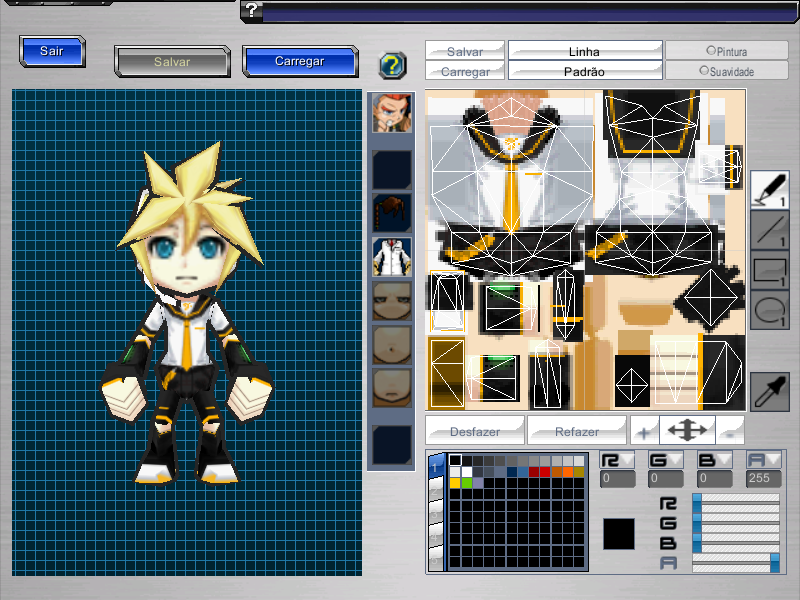
Task: Click the large current color preview box
Action: click(619, 534)
